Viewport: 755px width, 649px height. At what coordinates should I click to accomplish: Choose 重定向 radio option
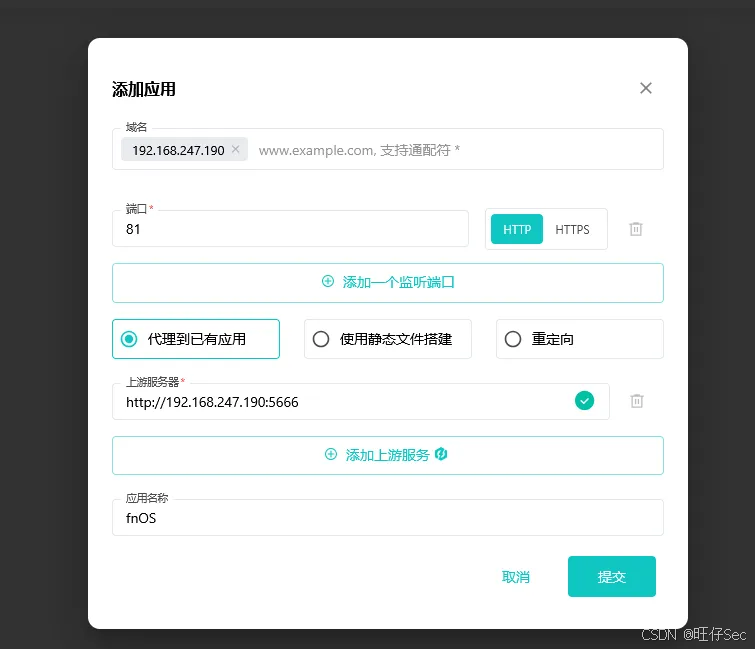point(580,339)
